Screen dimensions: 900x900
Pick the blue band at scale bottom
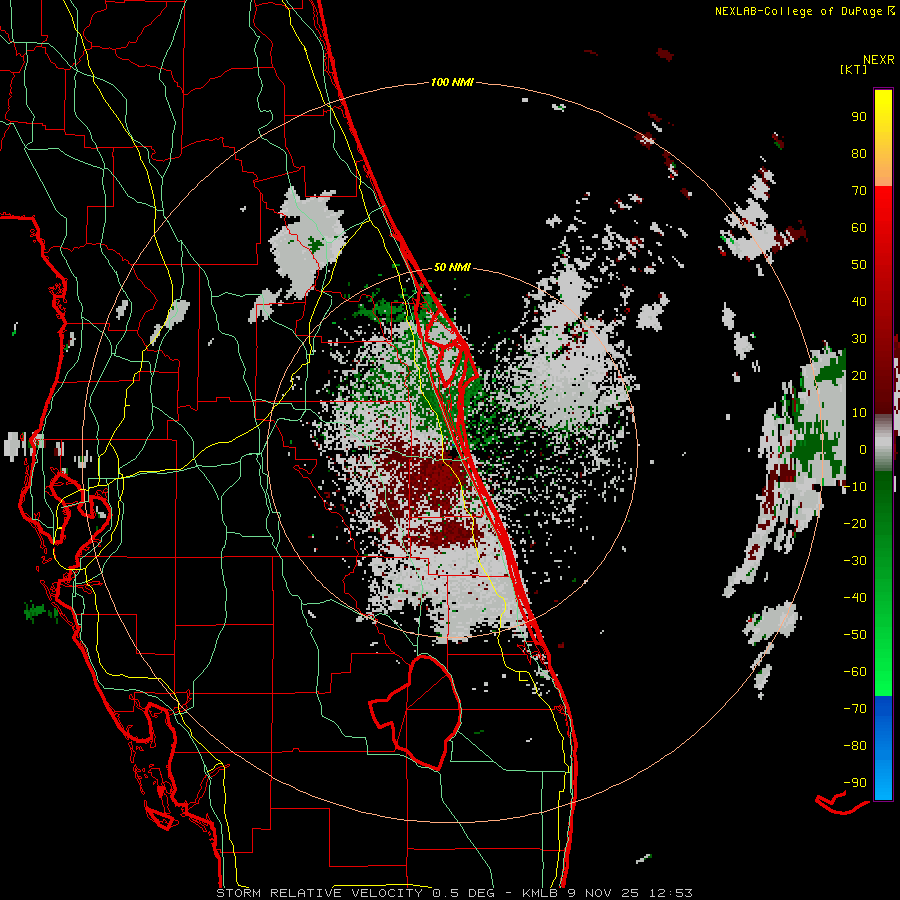(x=883, y=748)
